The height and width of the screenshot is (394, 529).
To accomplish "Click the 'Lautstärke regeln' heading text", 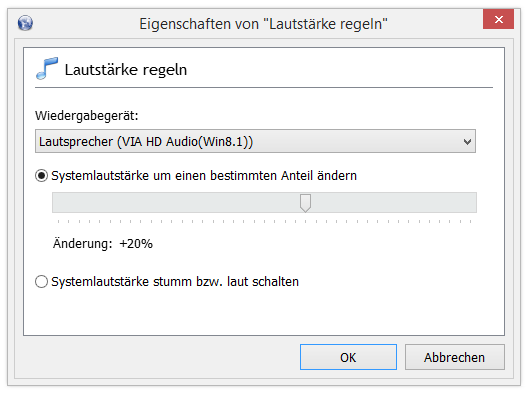I will click(126, 70).
